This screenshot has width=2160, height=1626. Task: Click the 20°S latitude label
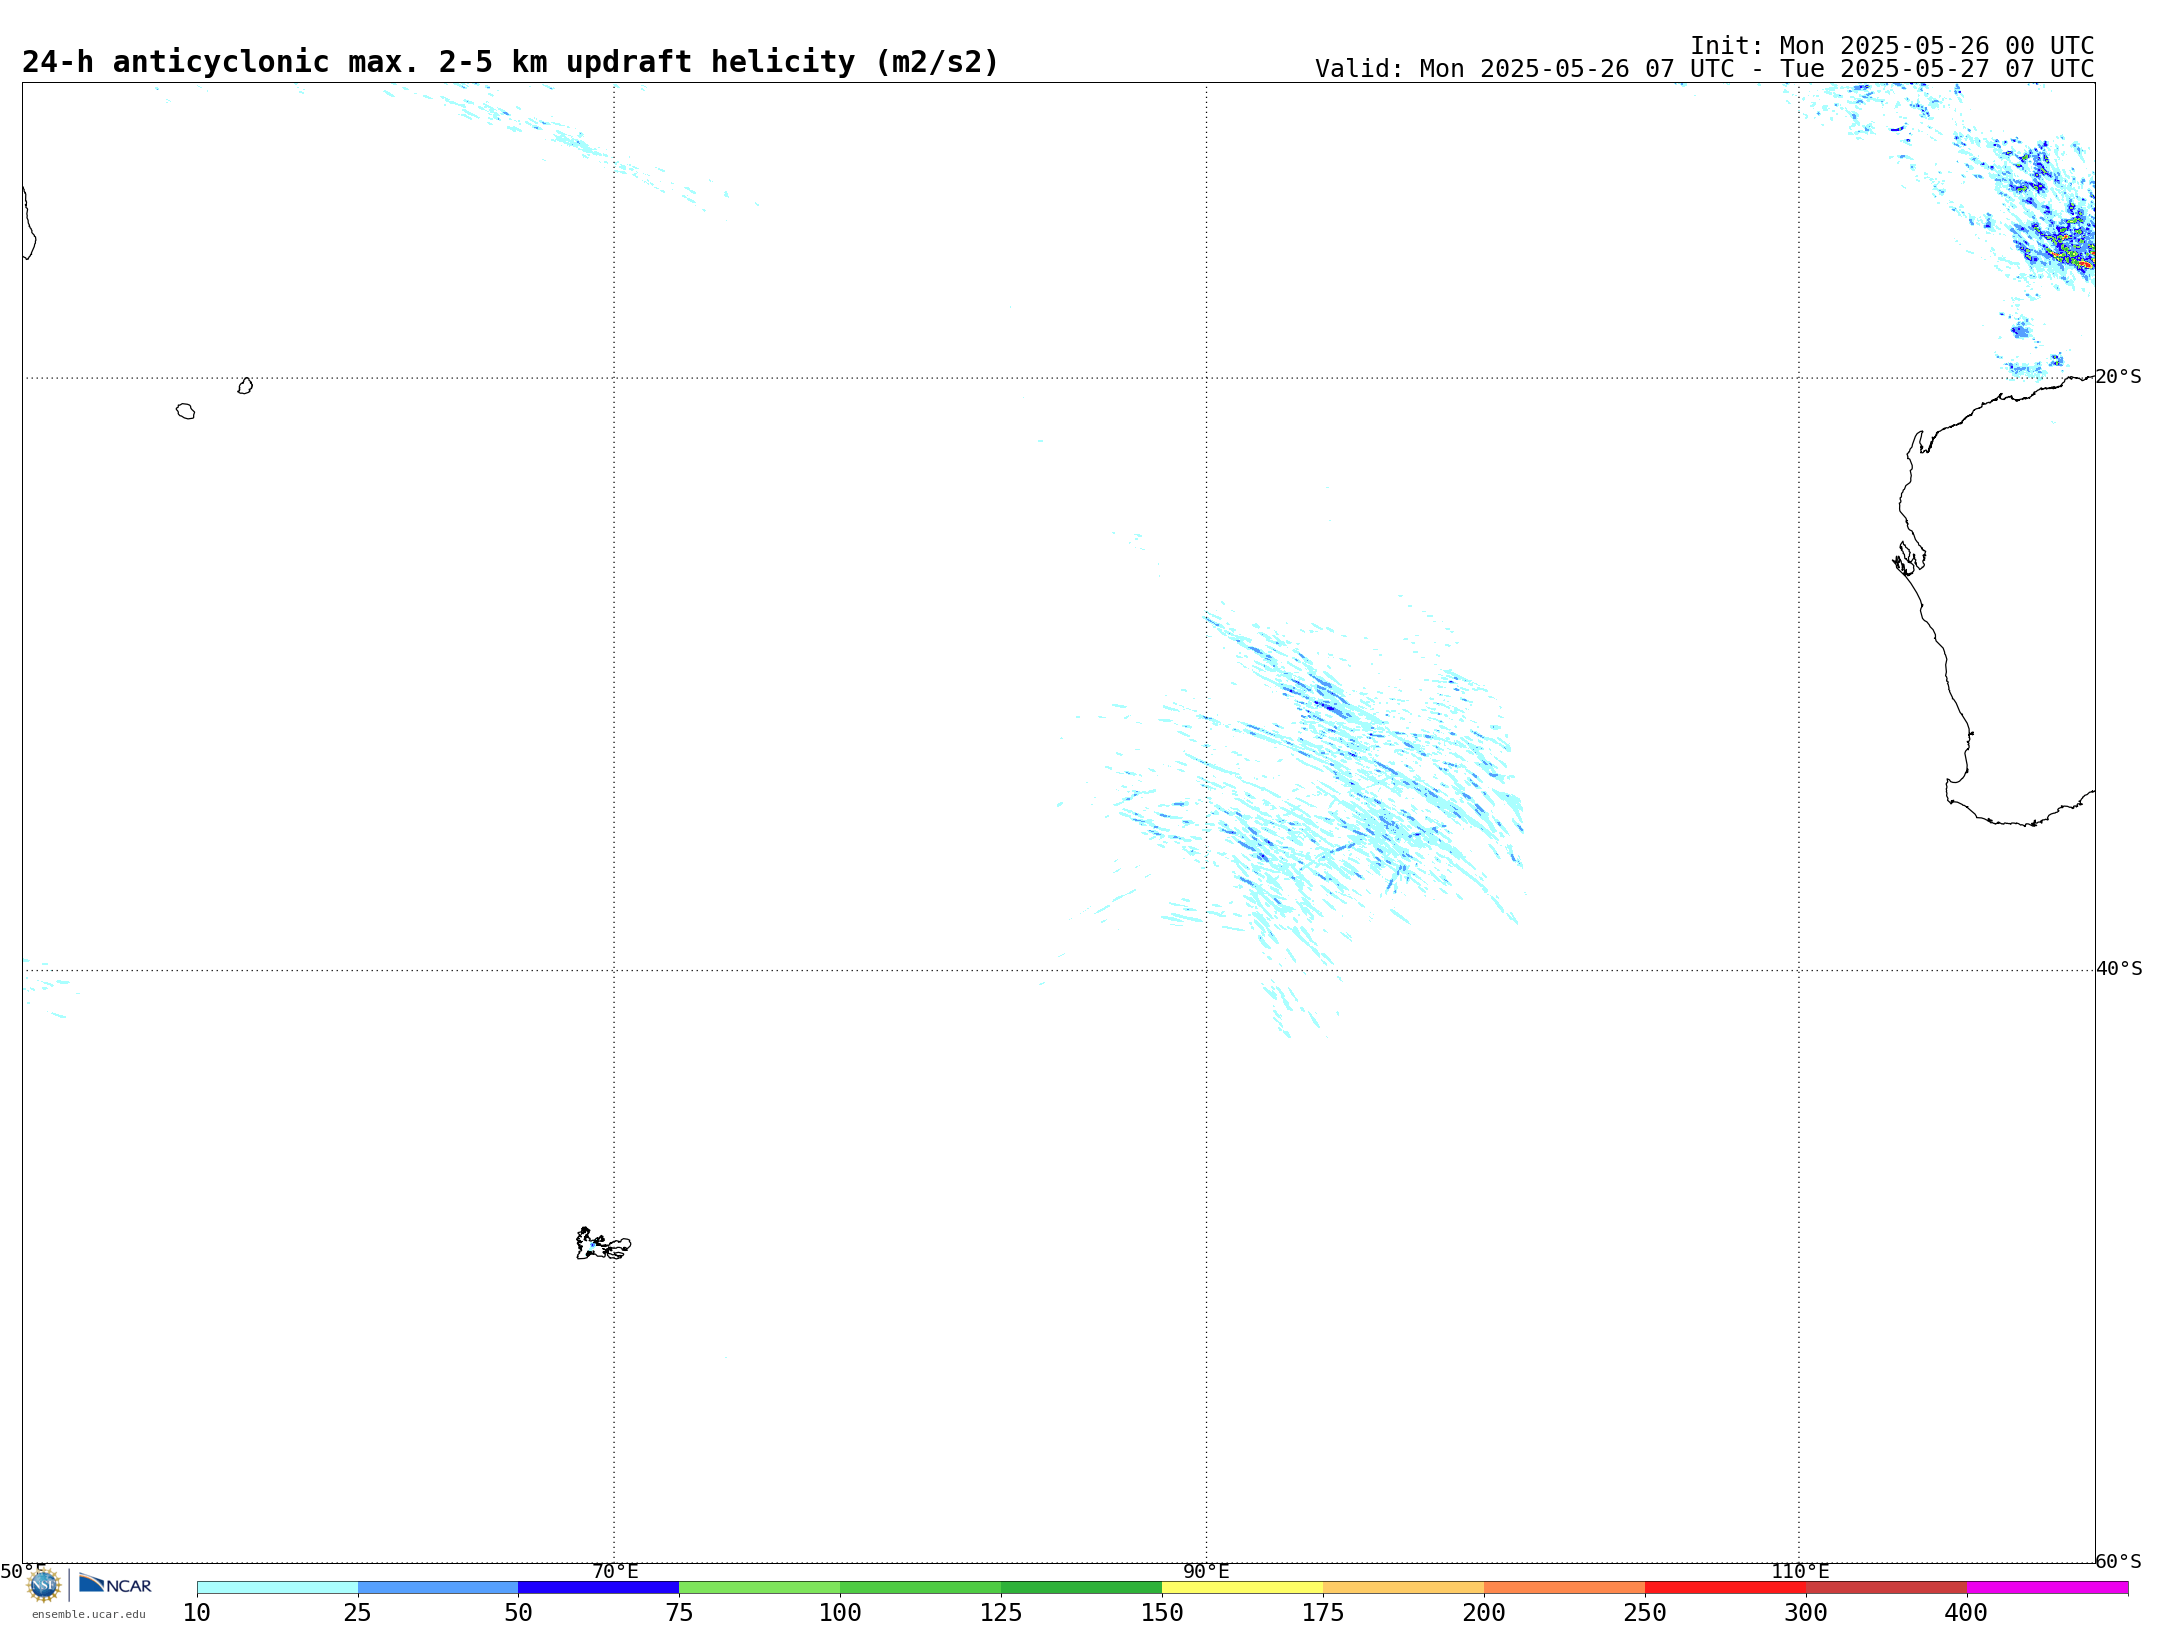[2119, 377]
